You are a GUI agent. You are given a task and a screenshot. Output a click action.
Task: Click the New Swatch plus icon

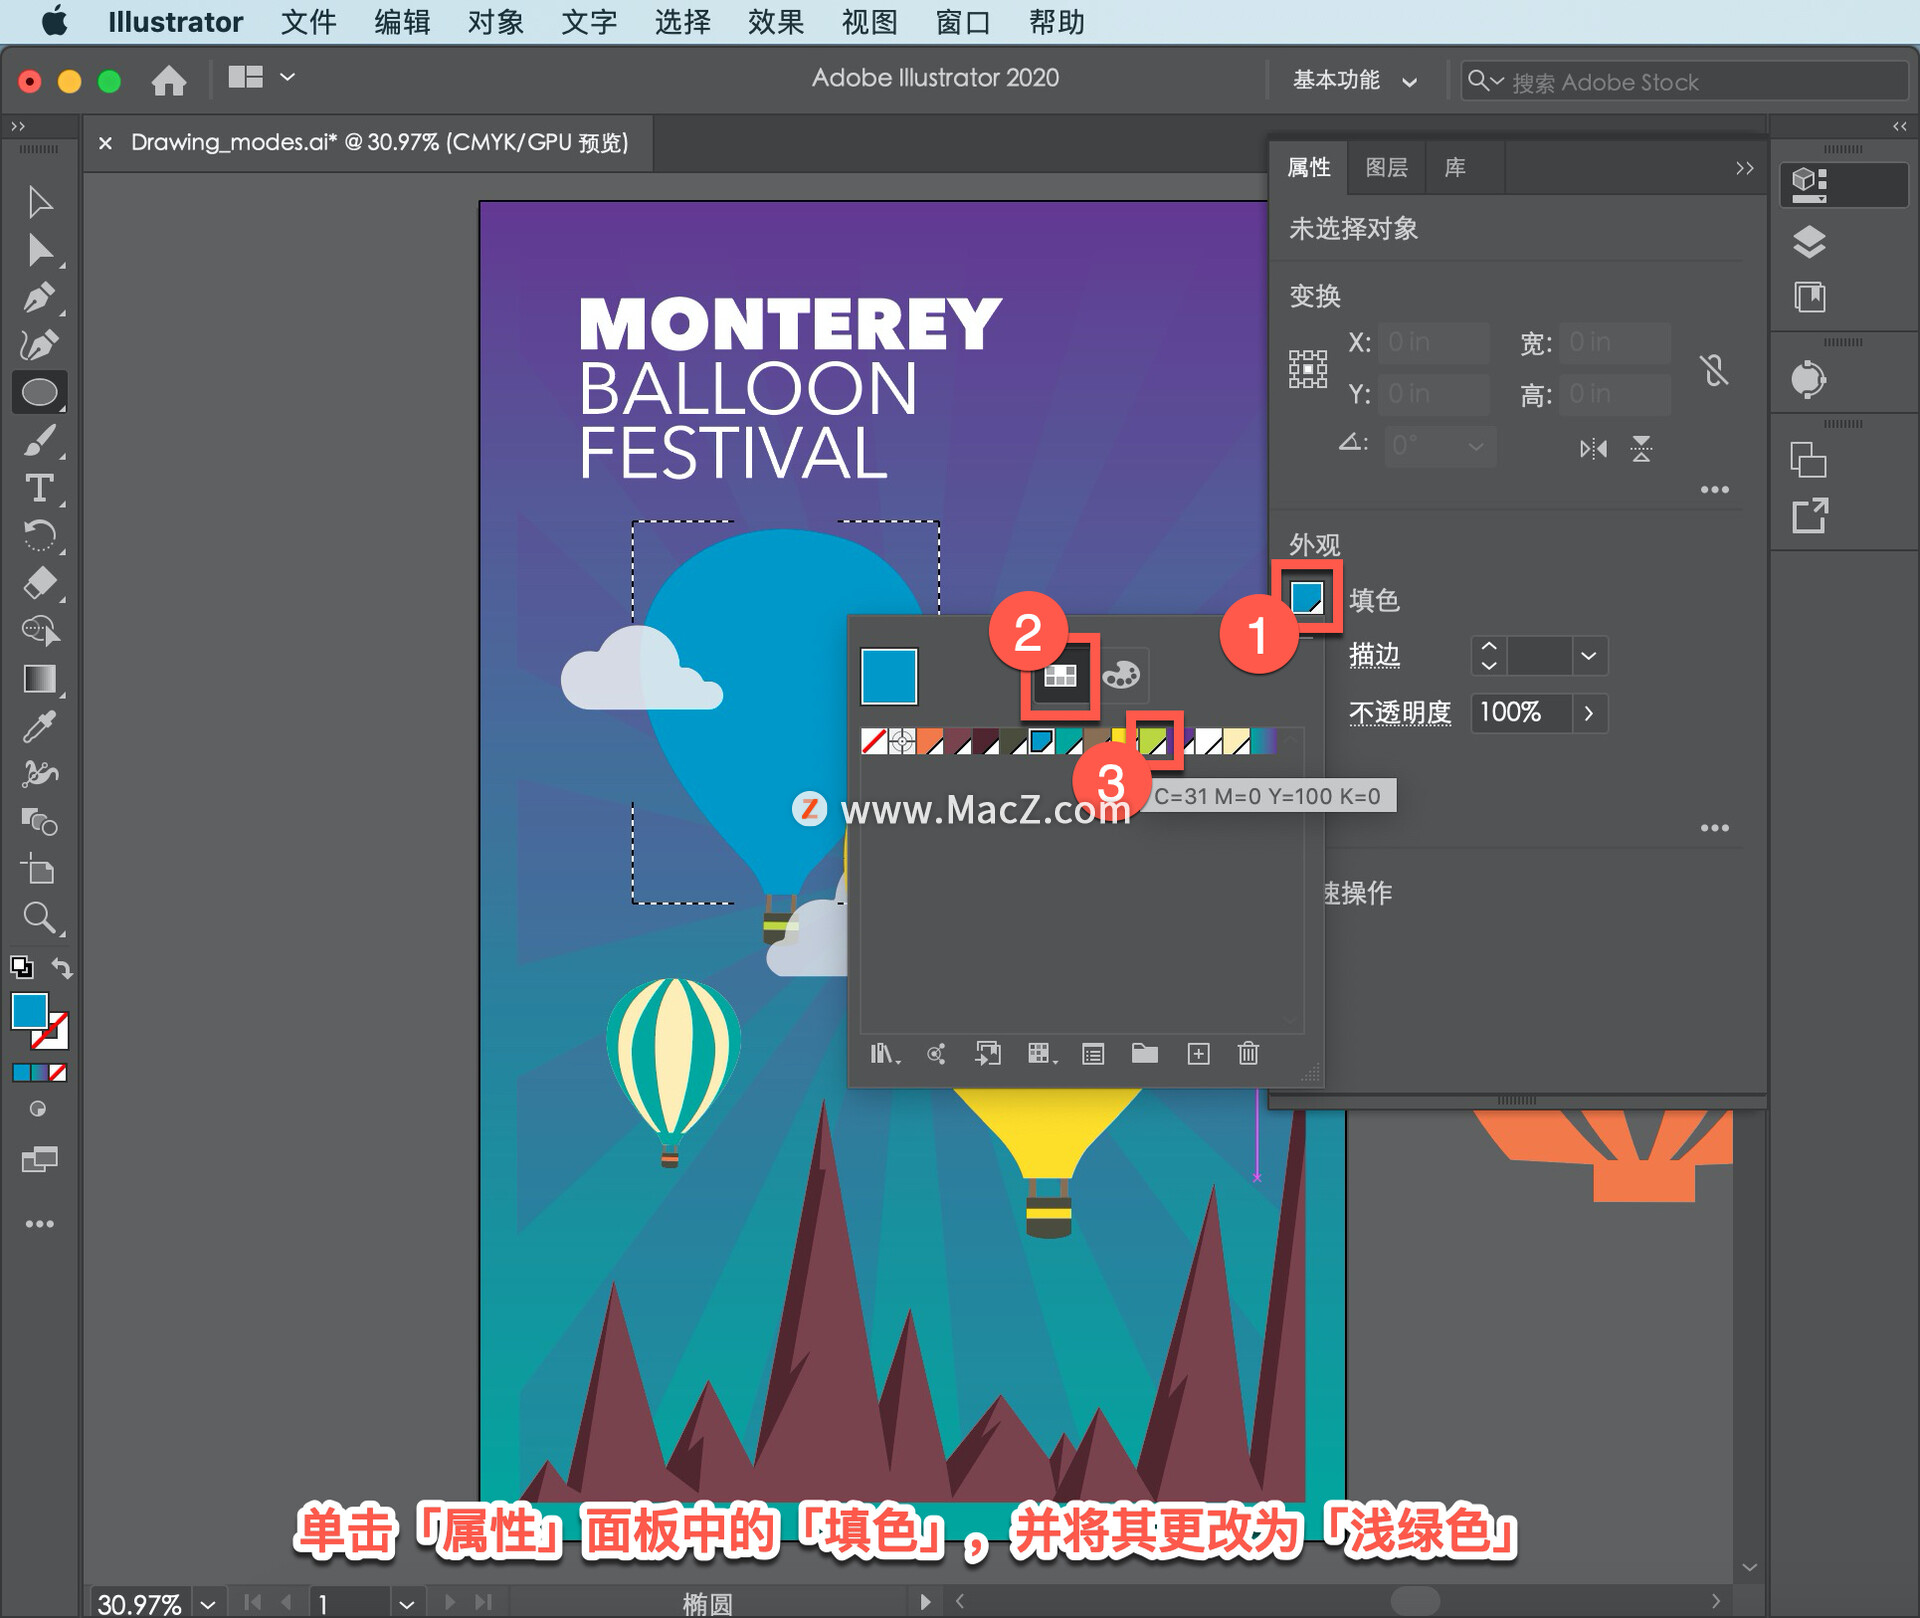point(1198,1053)
